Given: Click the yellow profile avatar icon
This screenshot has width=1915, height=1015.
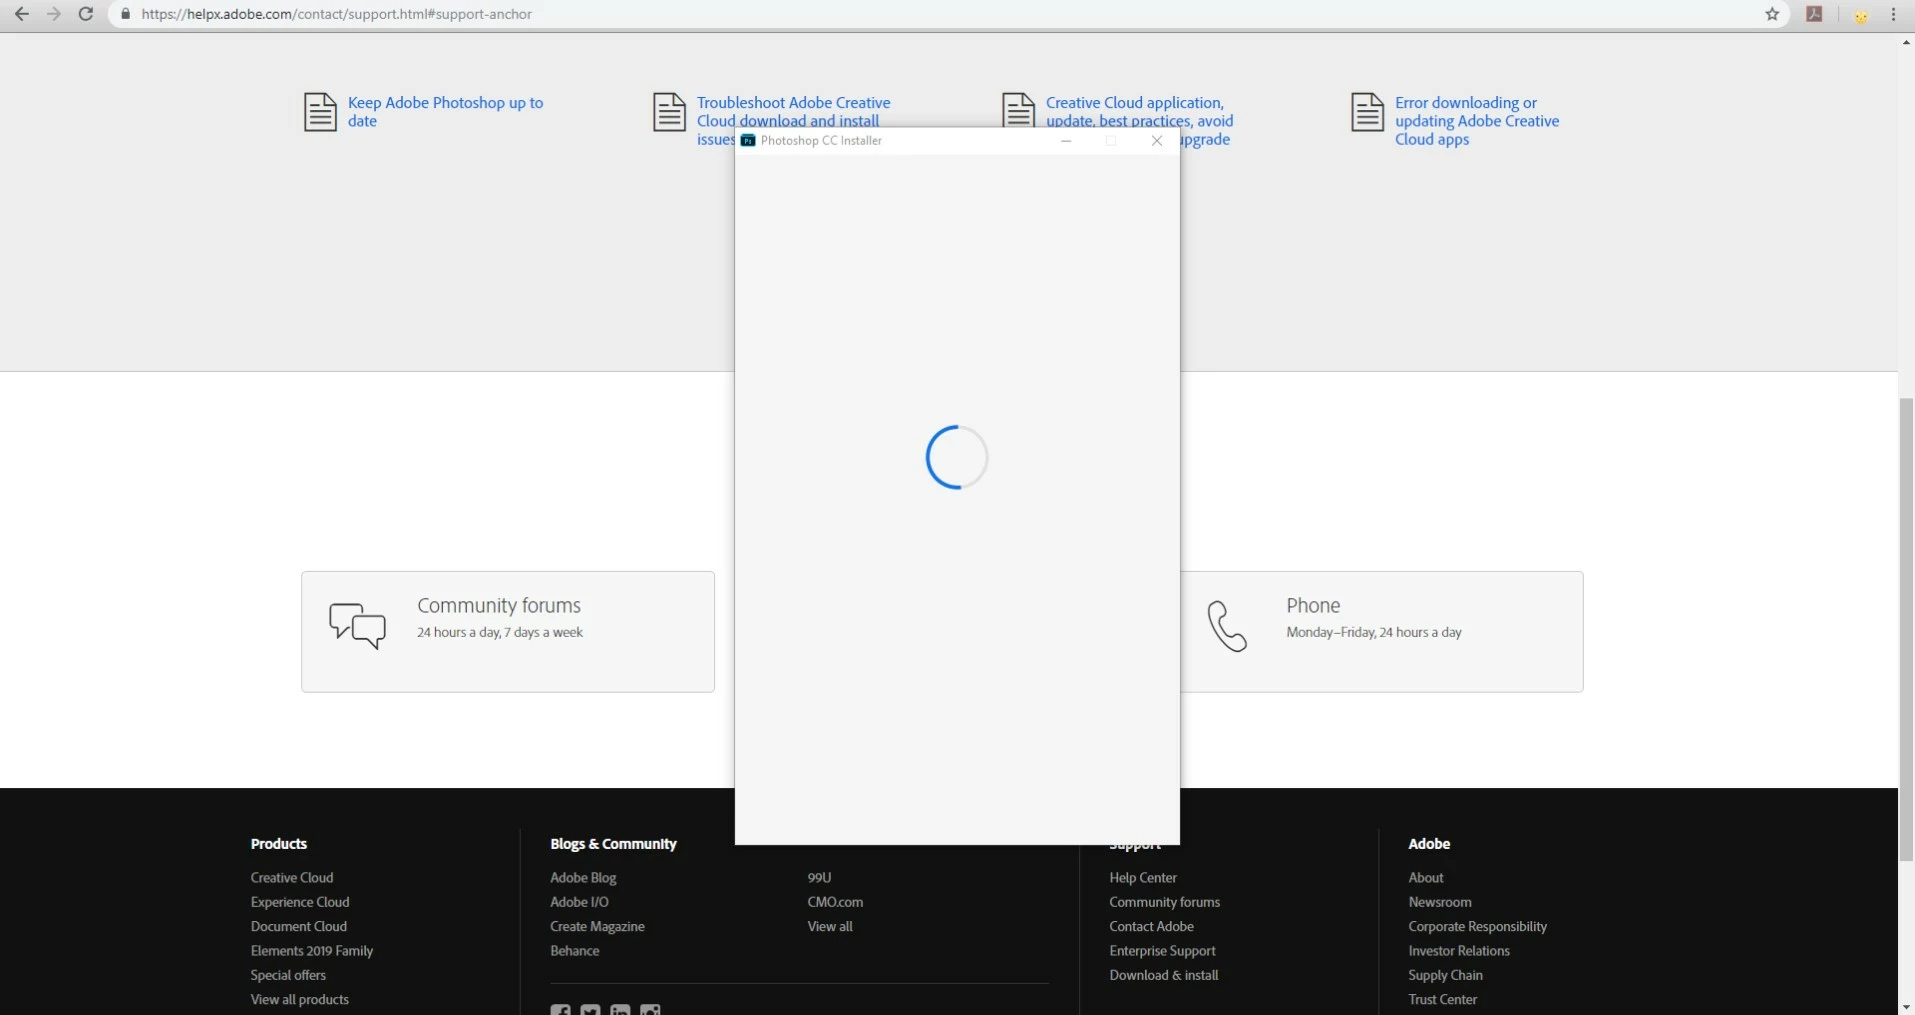Looking at the screenshot, I should pos(1861,15).
